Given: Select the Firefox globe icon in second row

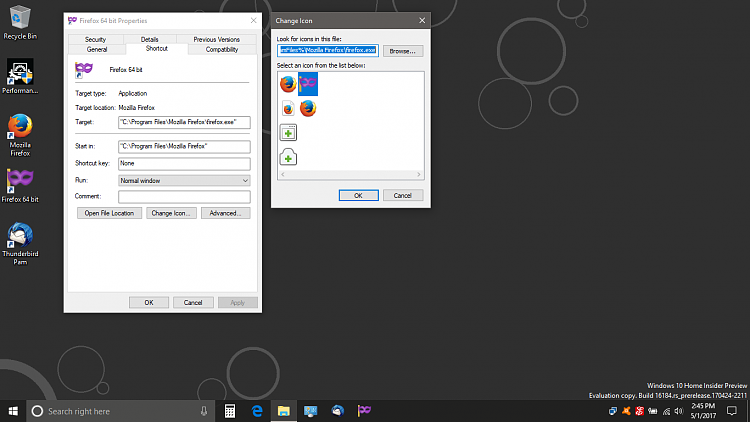Looking at the screenshot, I should pyautogui.click(x=308, y=109).
